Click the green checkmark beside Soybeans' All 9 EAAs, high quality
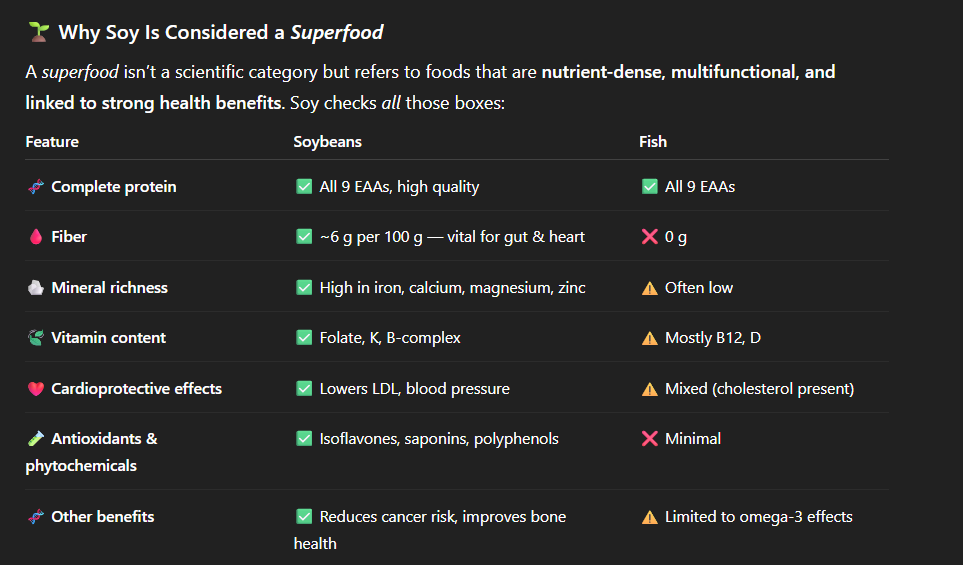963x565 pixels. 304,187
